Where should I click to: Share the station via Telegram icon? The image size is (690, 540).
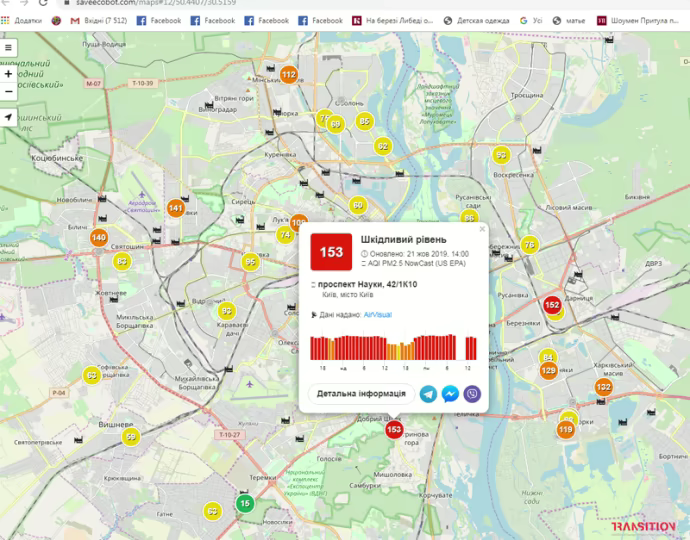click(x=428, y=394)
